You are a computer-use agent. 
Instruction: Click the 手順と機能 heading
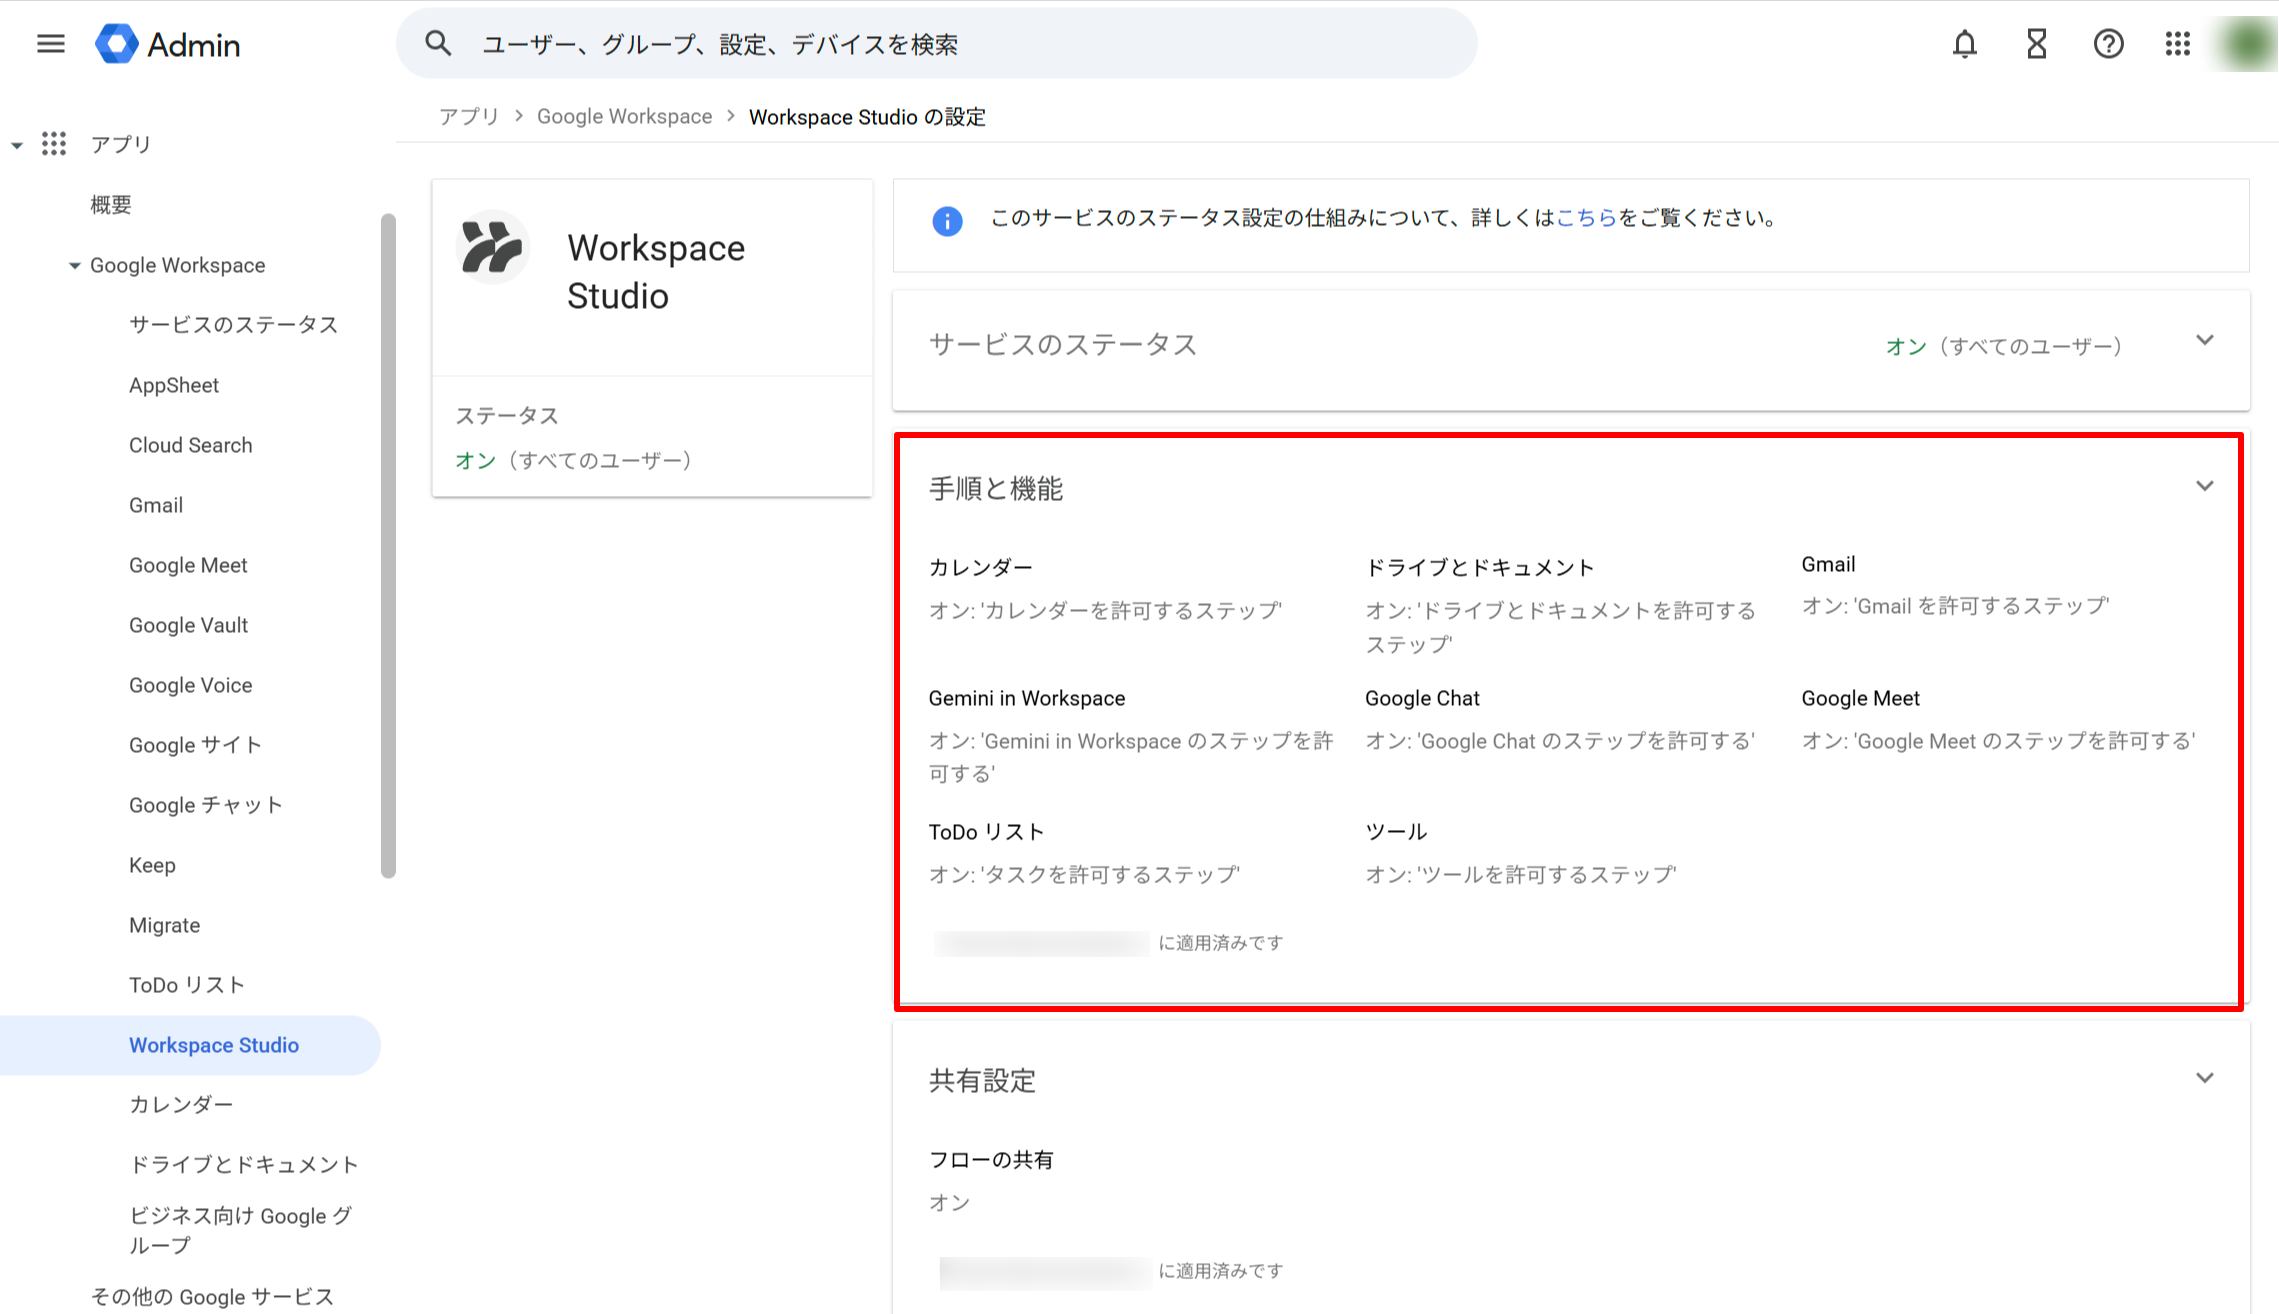click(x=996, y=489)
